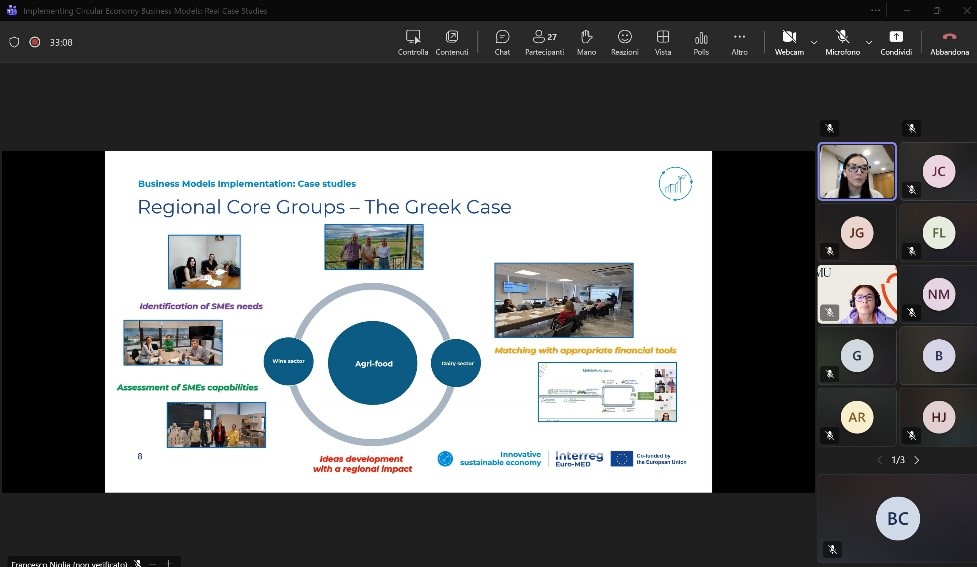This screenshot has height=567, width=977.
Task: Open the Altro more actions menu
Action: 739,41
